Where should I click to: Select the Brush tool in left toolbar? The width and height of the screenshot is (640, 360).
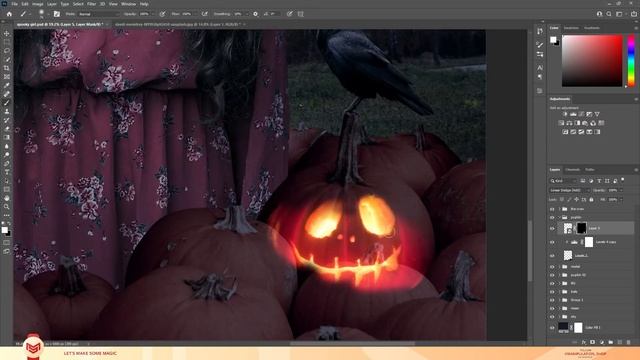(7, 103)
